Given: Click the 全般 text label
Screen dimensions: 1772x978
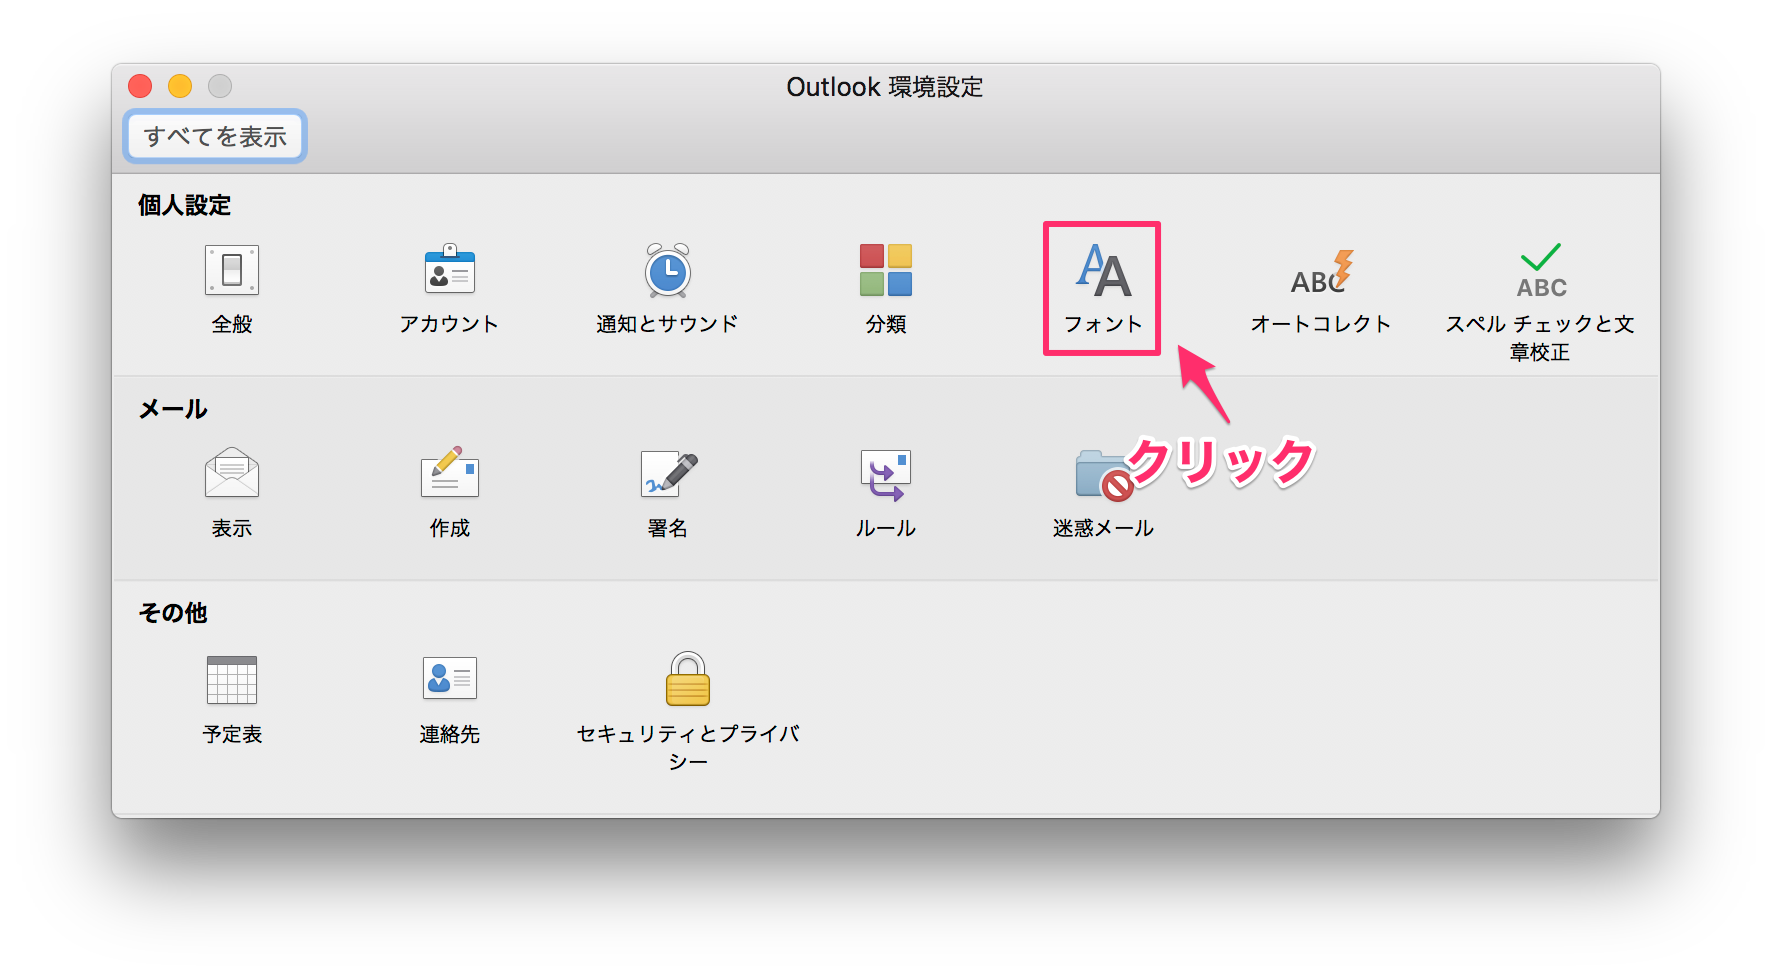Looking at the screenshot, I should tap(232, 324).
